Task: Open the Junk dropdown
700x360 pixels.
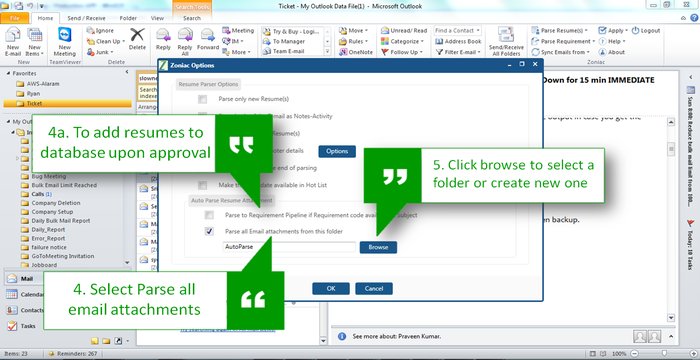Action: 100,52
